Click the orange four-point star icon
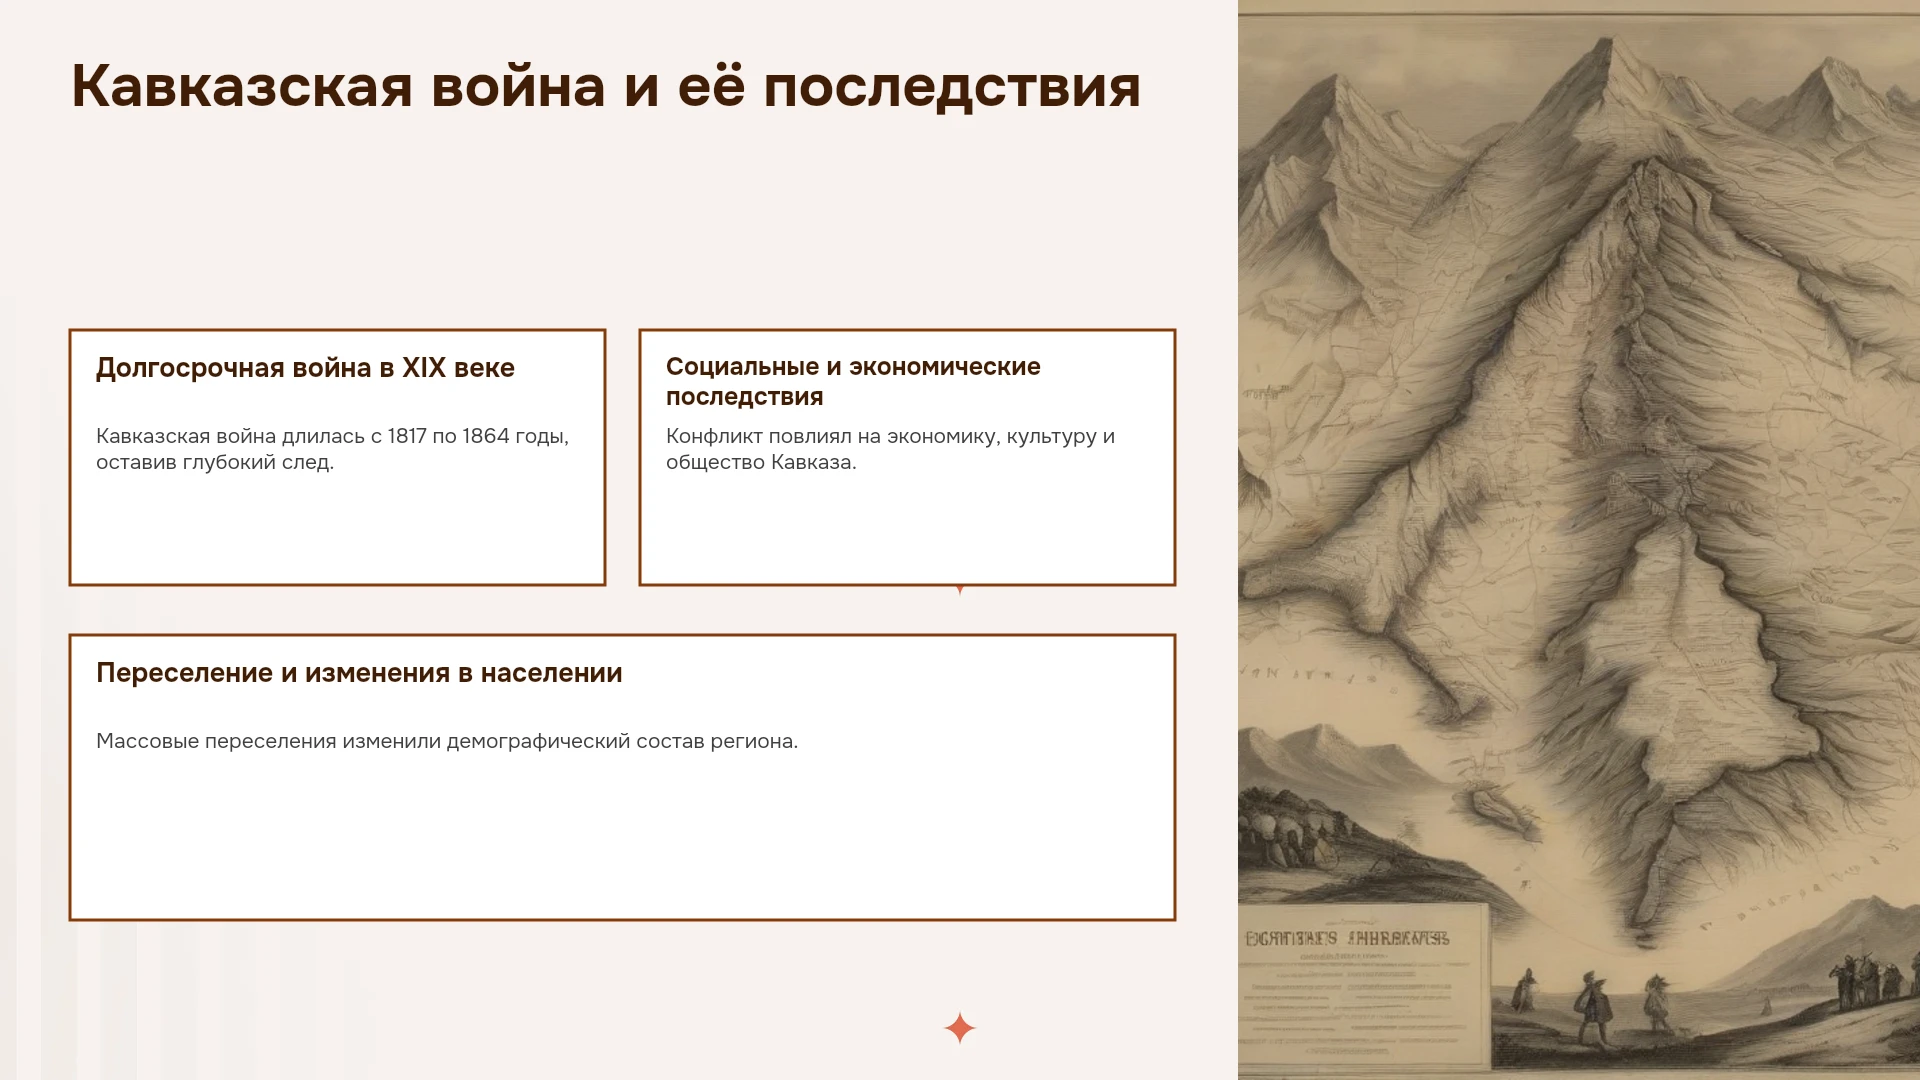 pos(959,1028)
